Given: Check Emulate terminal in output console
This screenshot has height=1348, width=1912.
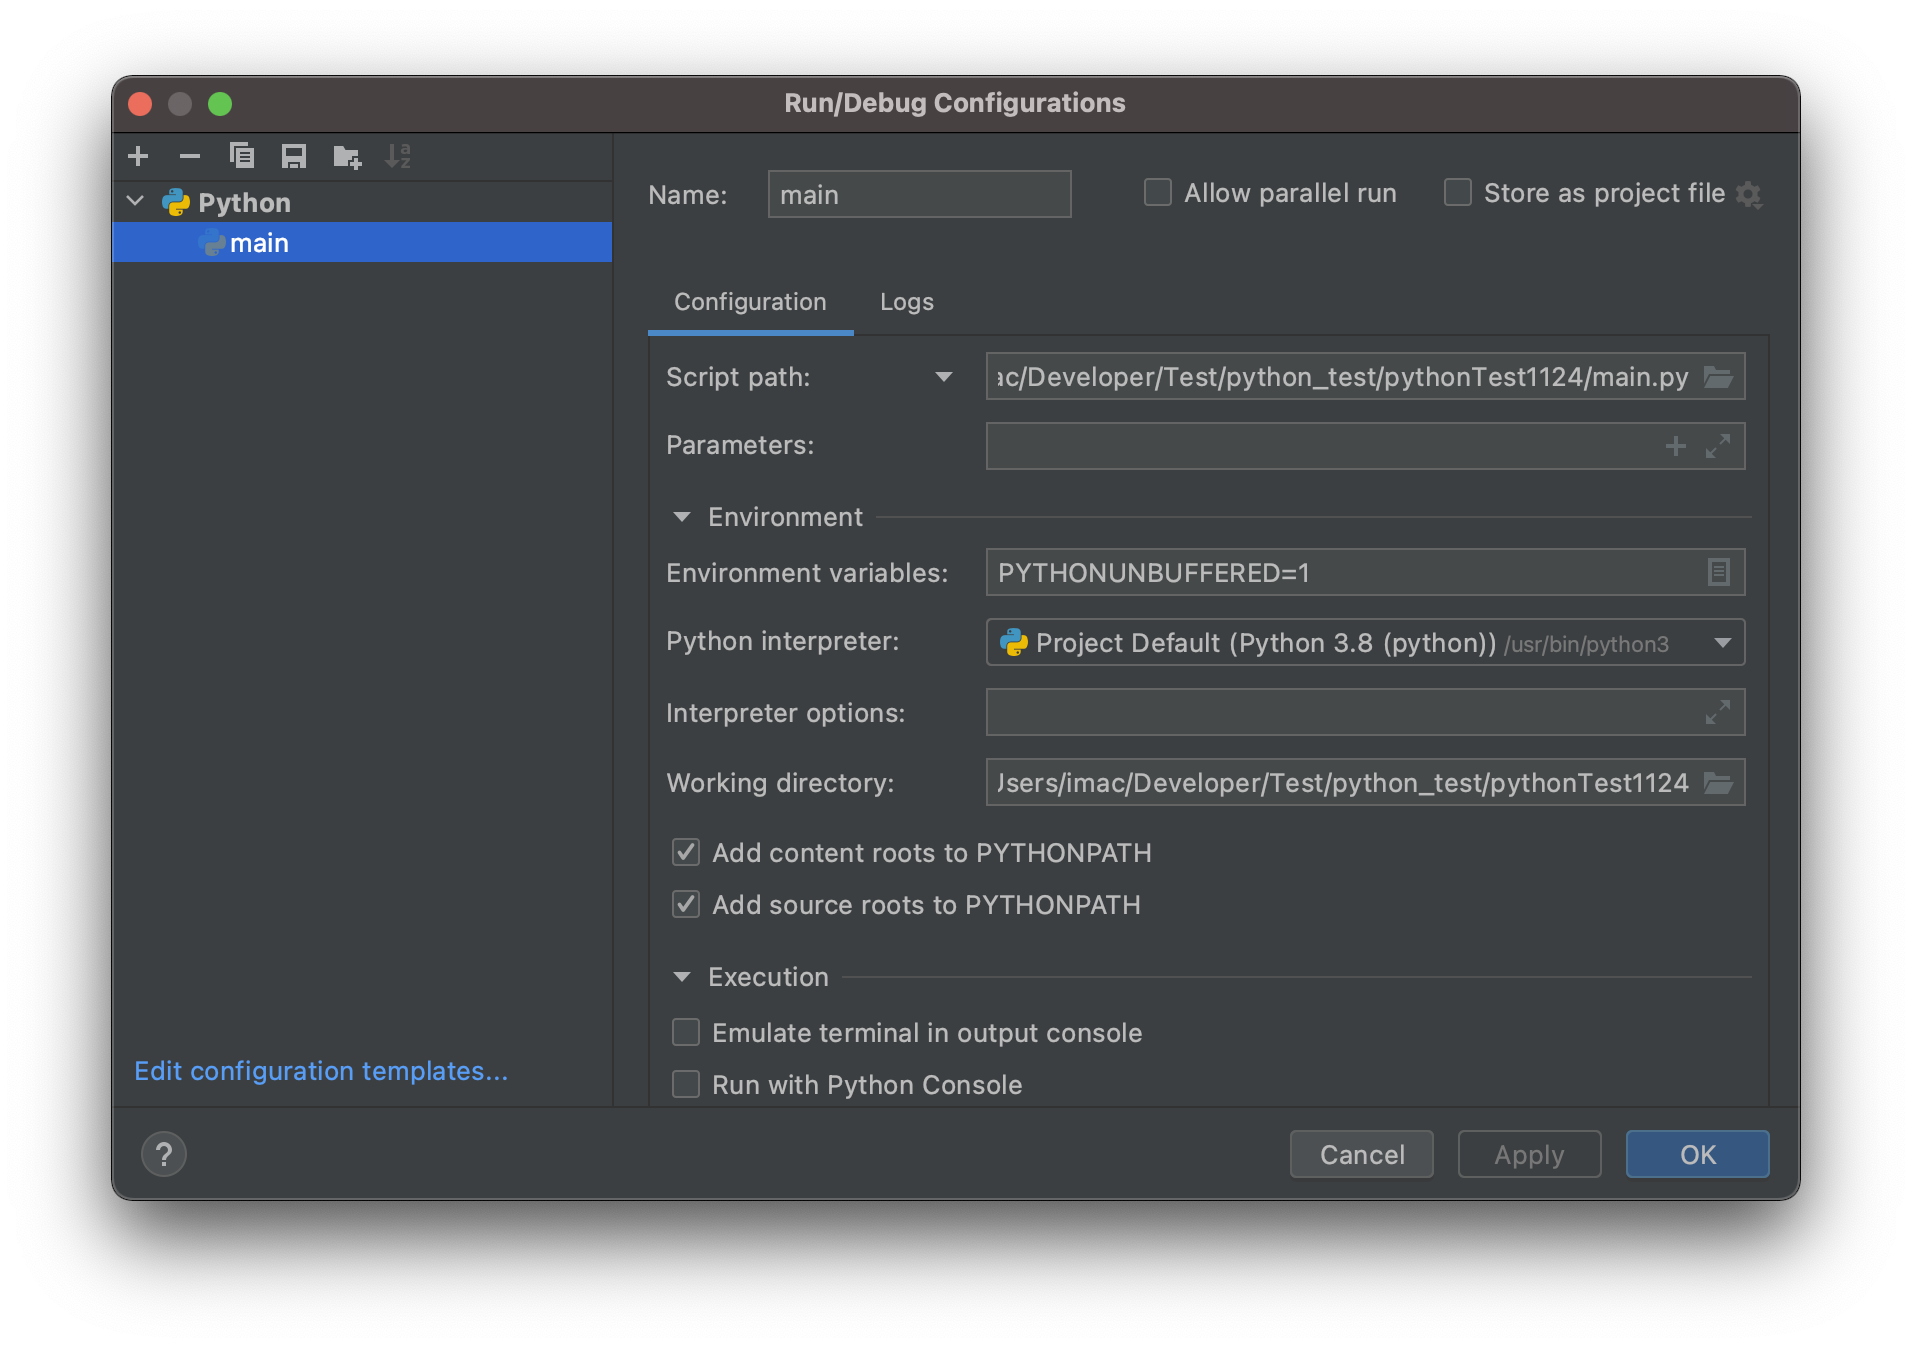Looking at the screenshot, I should (x=686, y=1032).
